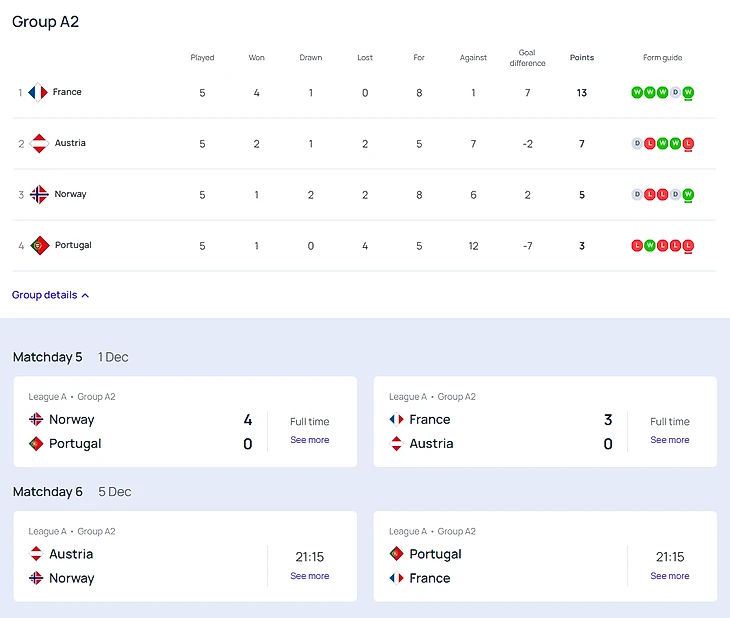Click France's latest win form indicator
Viewport: 730px width, 618px height.
(x=688, y=92)
